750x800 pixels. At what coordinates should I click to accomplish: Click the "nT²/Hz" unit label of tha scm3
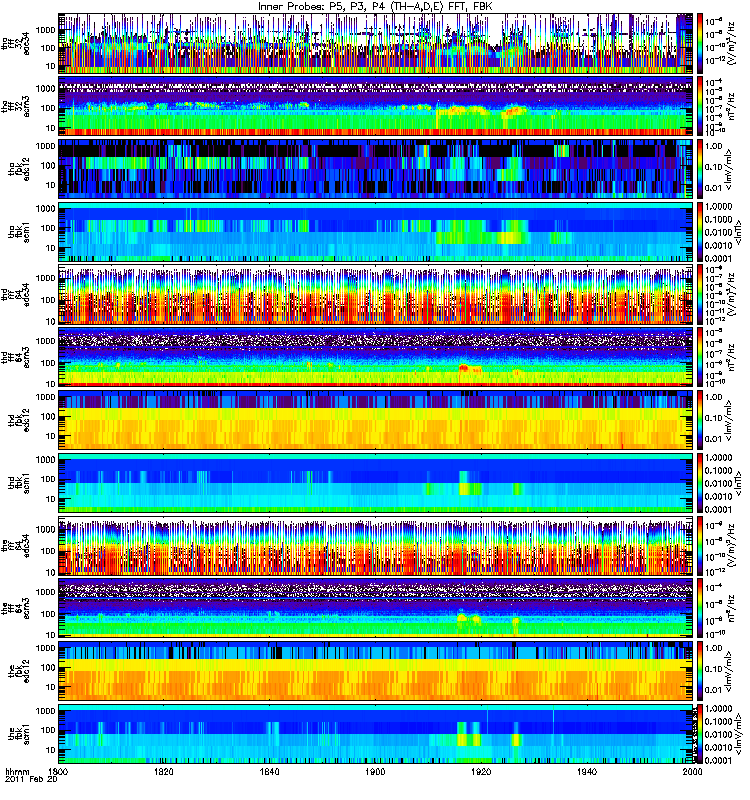(x=731, y=106)
